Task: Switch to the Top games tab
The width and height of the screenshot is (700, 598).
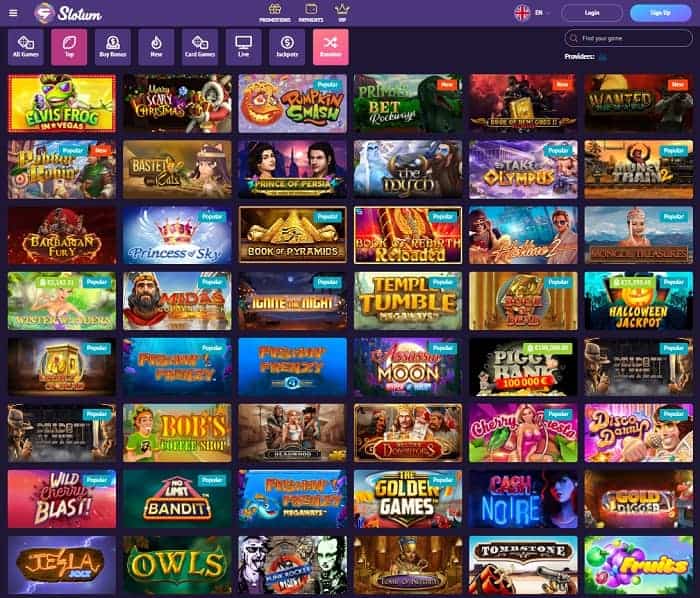Action: point(69,47)
